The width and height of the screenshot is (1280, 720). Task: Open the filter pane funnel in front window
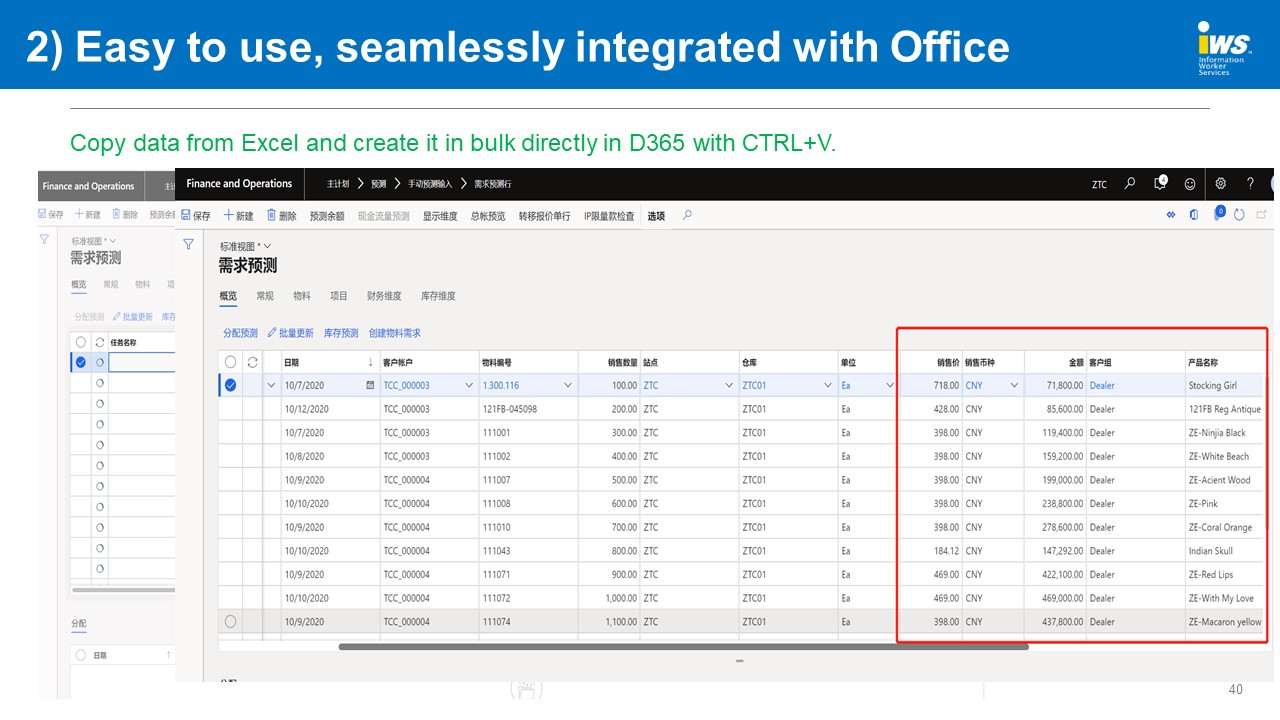(x=188, y=244)
